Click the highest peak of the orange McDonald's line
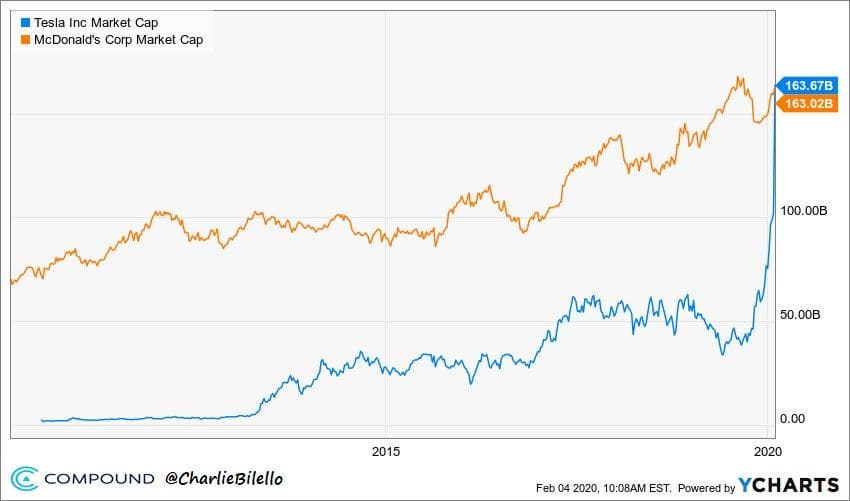 pyautogui.click(x=740, y=77)
